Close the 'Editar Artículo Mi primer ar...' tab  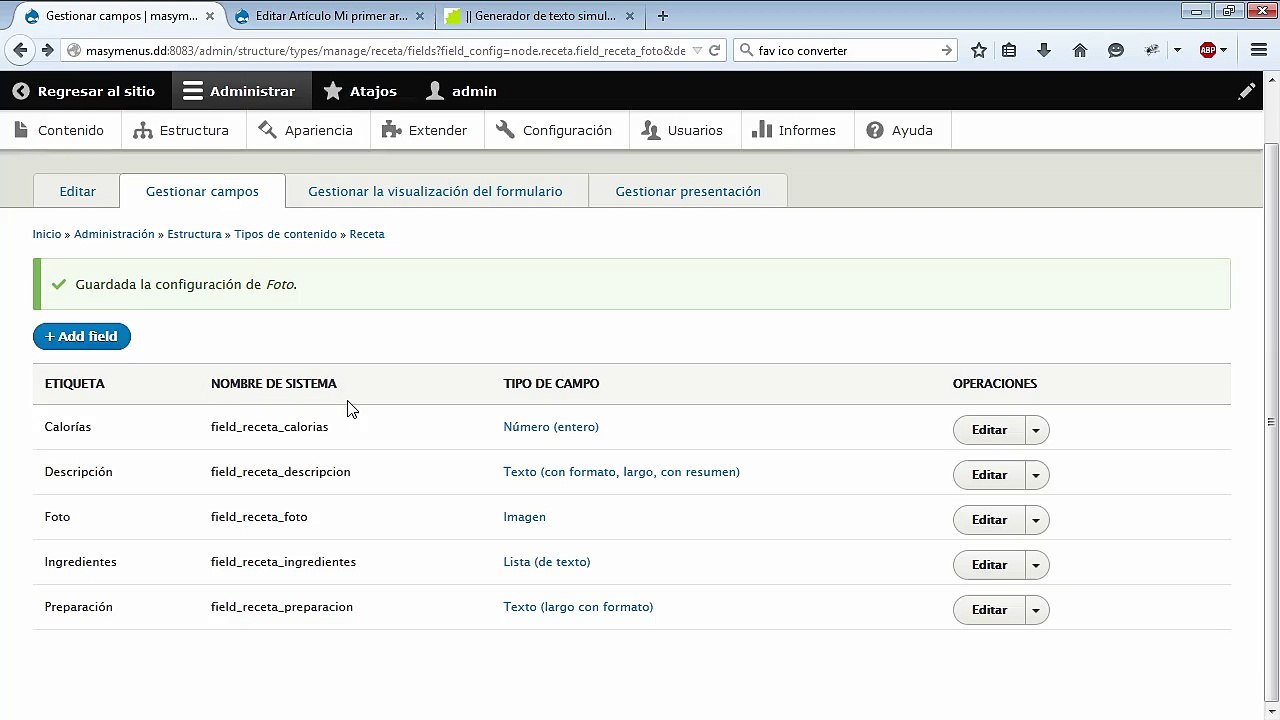click(420, 16)
